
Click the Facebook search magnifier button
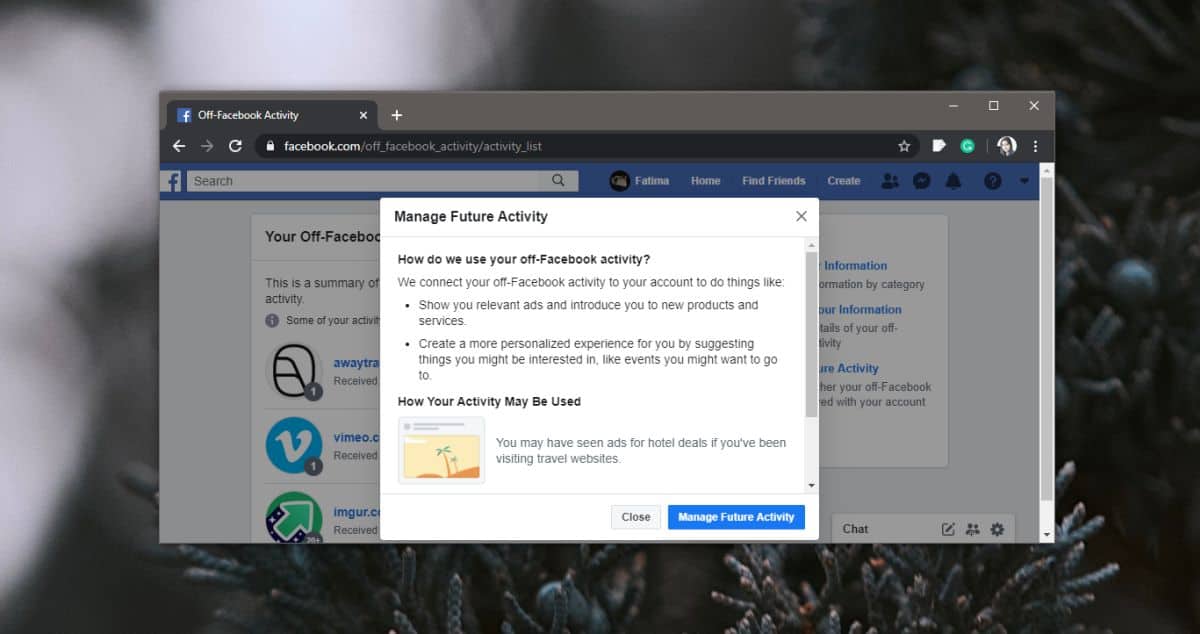[558, 181]
